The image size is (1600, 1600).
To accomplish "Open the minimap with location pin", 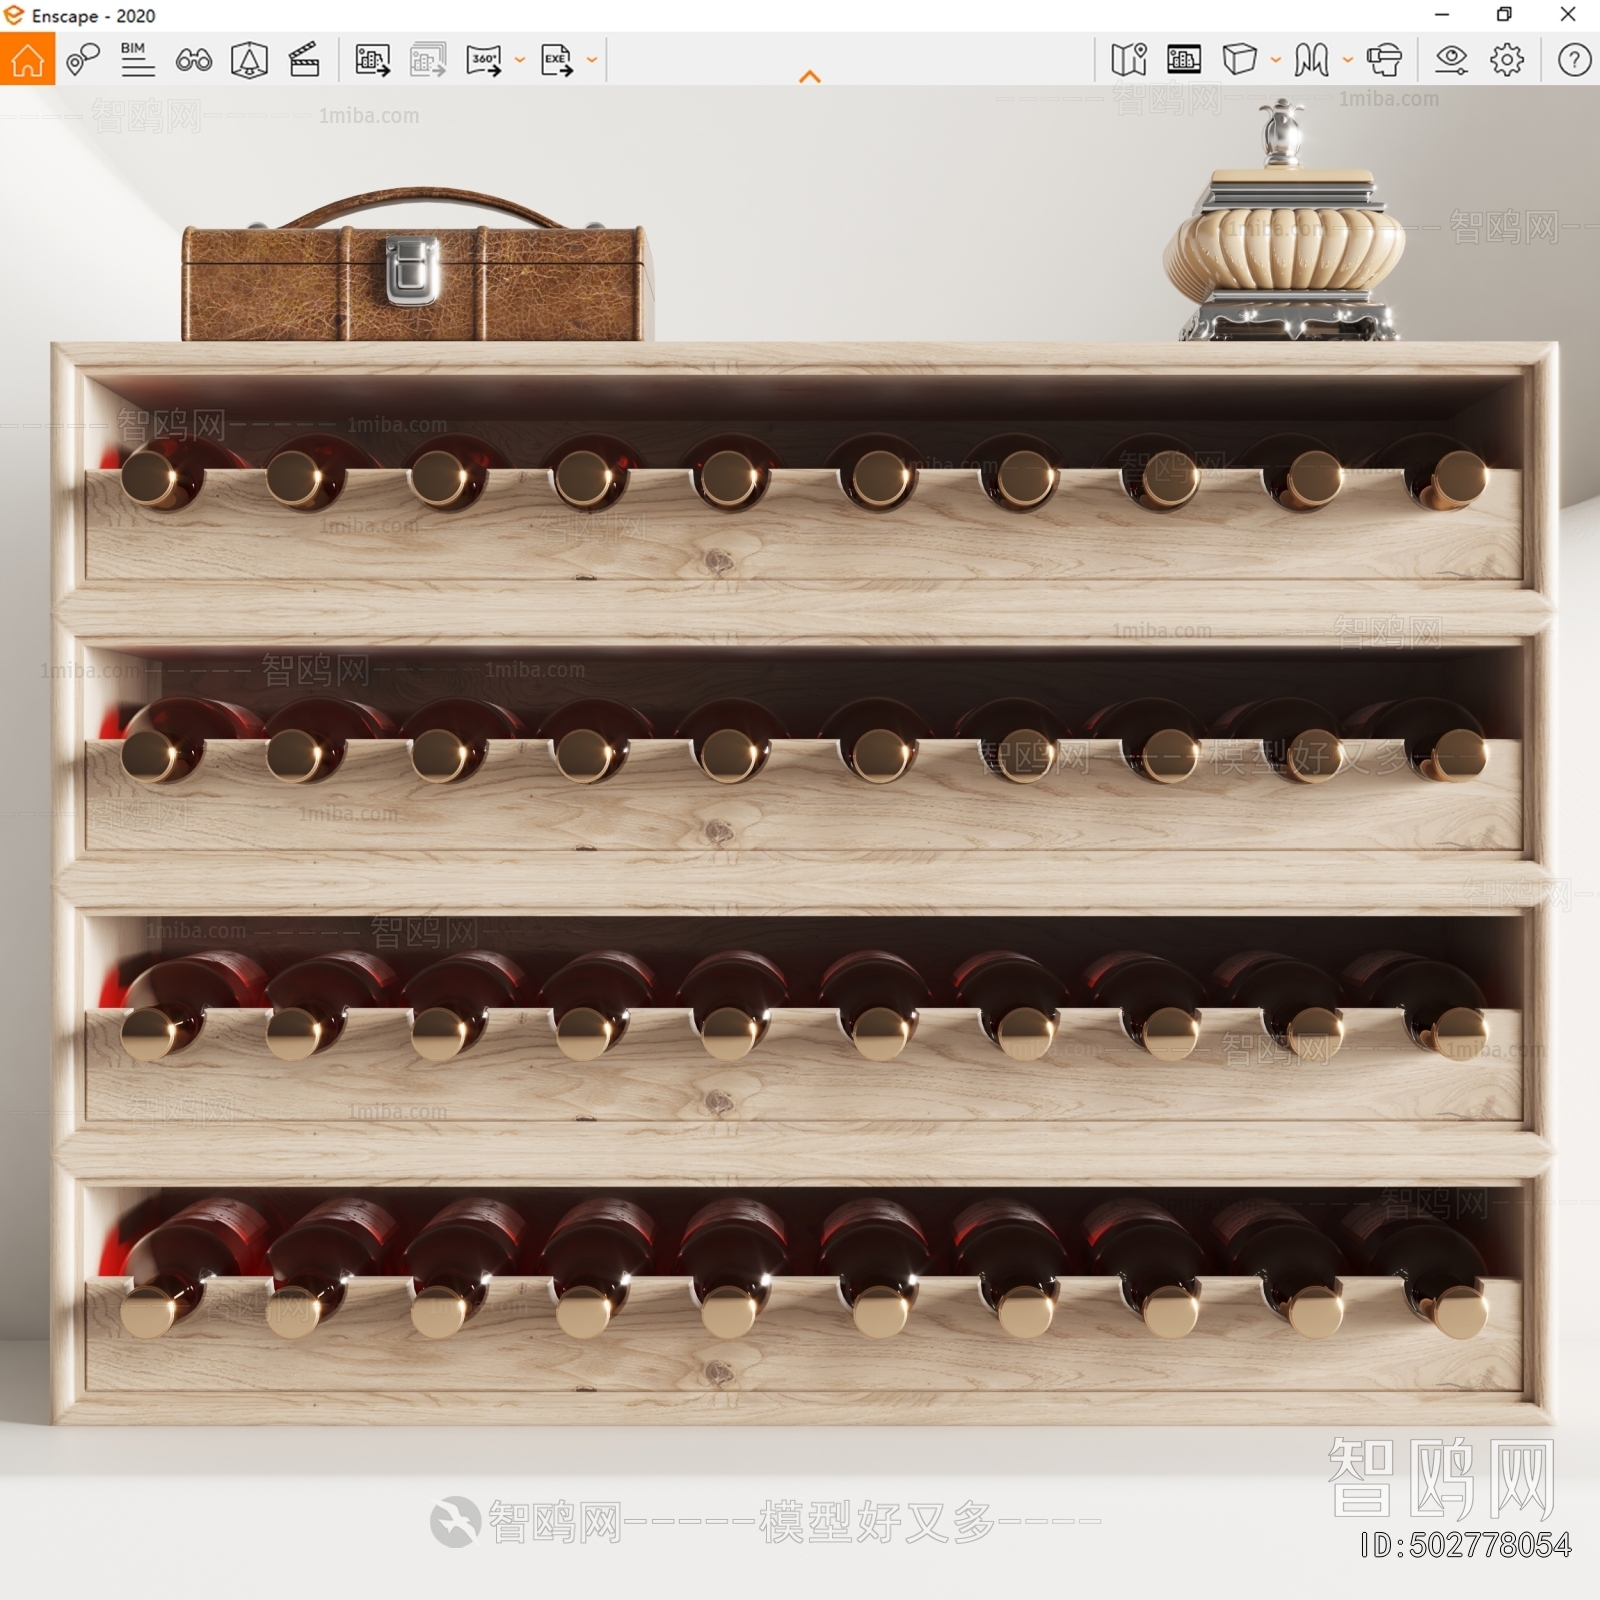I will tap(1129, 60).
